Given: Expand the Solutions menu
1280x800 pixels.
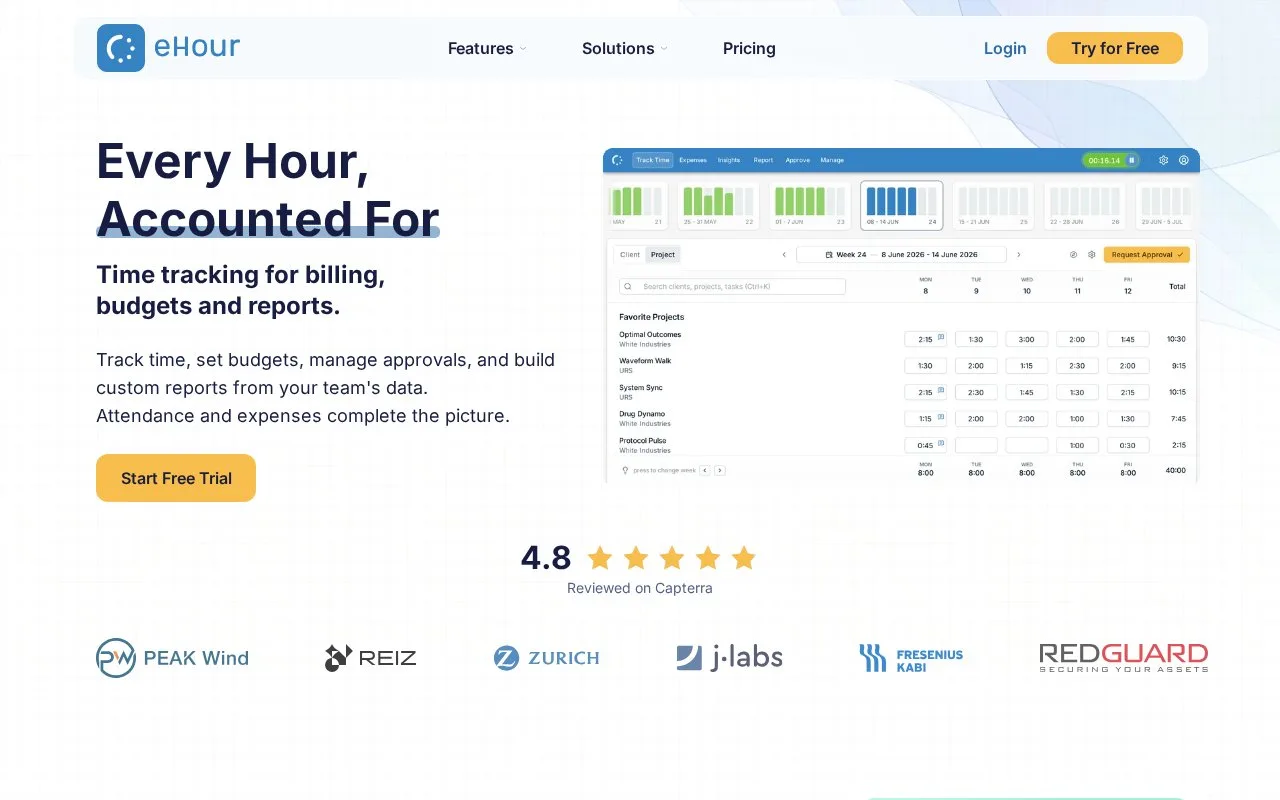Looking at the screenshot, I should 624,48.
